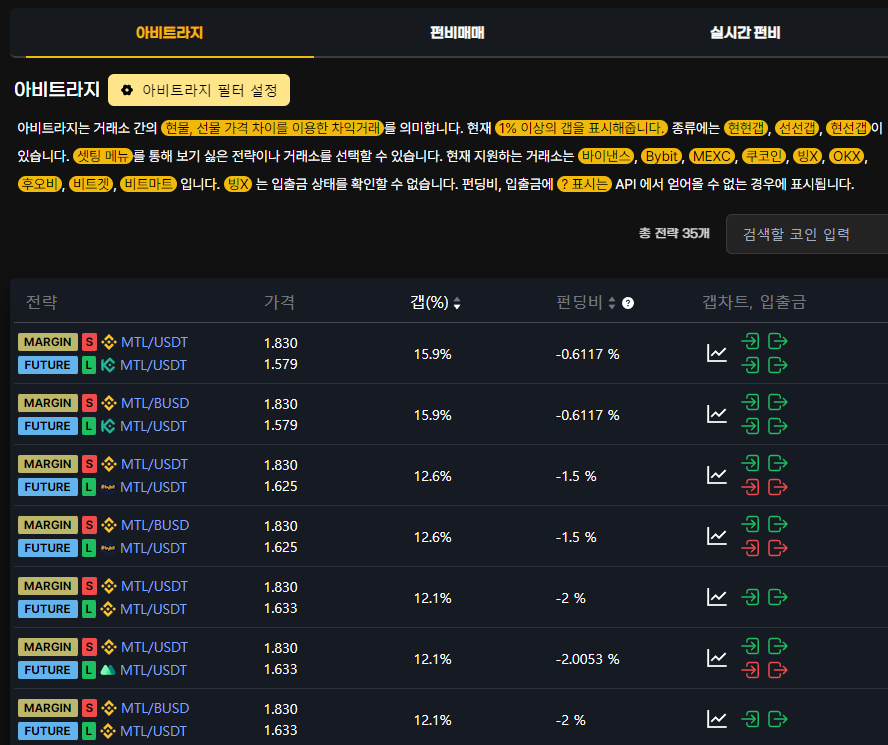Click the highlighted MEXC exchange label
The image size is (888, 745).
tap(711, 156)
